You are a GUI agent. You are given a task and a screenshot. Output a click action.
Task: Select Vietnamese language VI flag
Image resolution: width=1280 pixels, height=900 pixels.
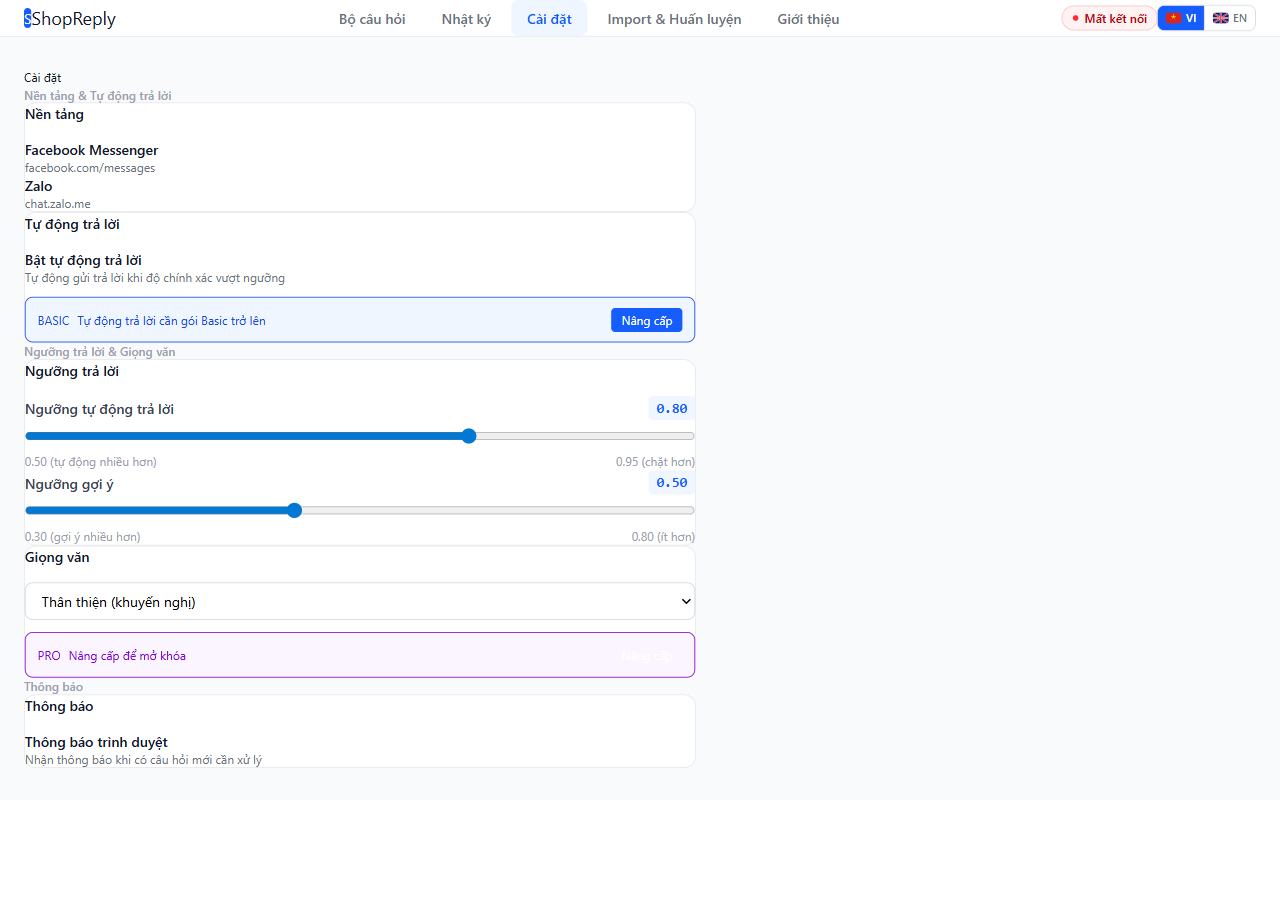pyautogui.click(x=1181, y=17)
